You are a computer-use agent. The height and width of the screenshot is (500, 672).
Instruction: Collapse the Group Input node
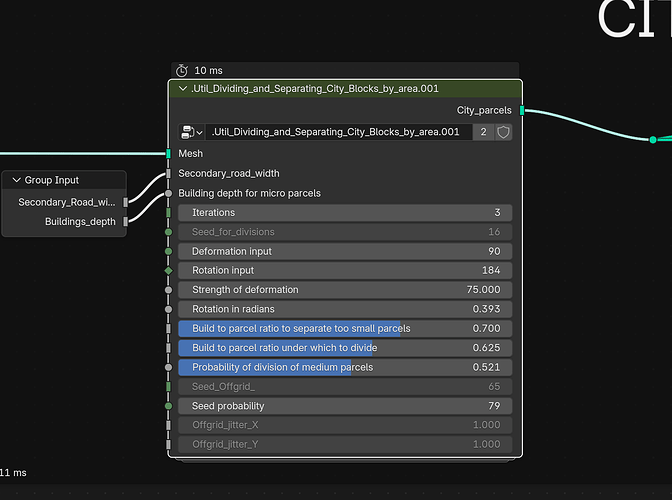(x=17, y=180)
